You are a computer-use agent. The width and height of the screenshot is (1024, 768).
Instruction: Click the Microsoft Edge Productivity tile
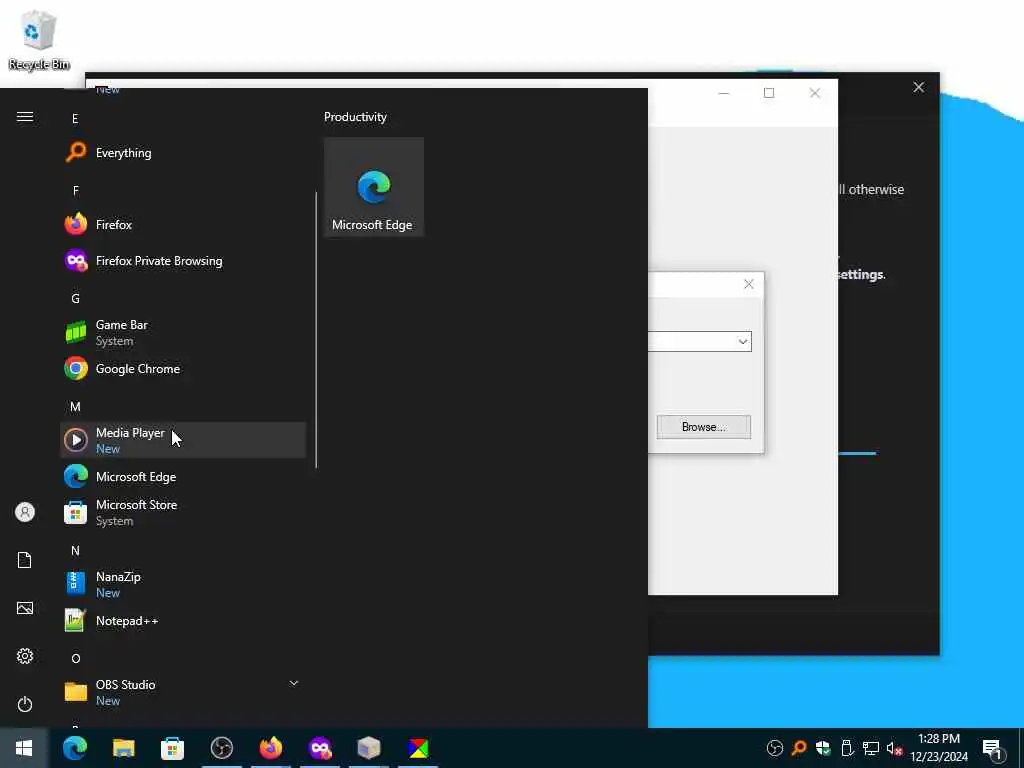tap(374, 187)
